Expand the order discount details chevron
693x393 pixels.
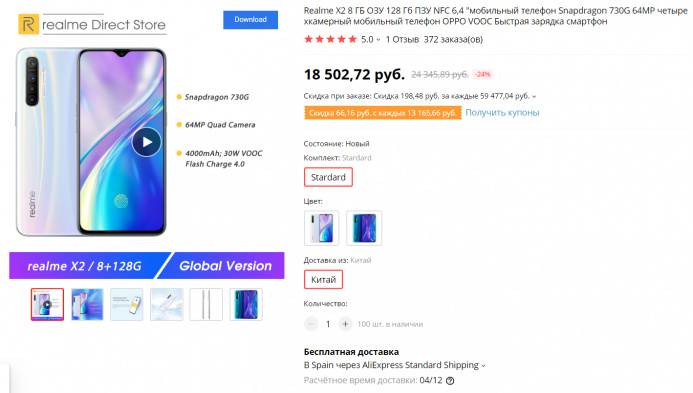[534, 96]
